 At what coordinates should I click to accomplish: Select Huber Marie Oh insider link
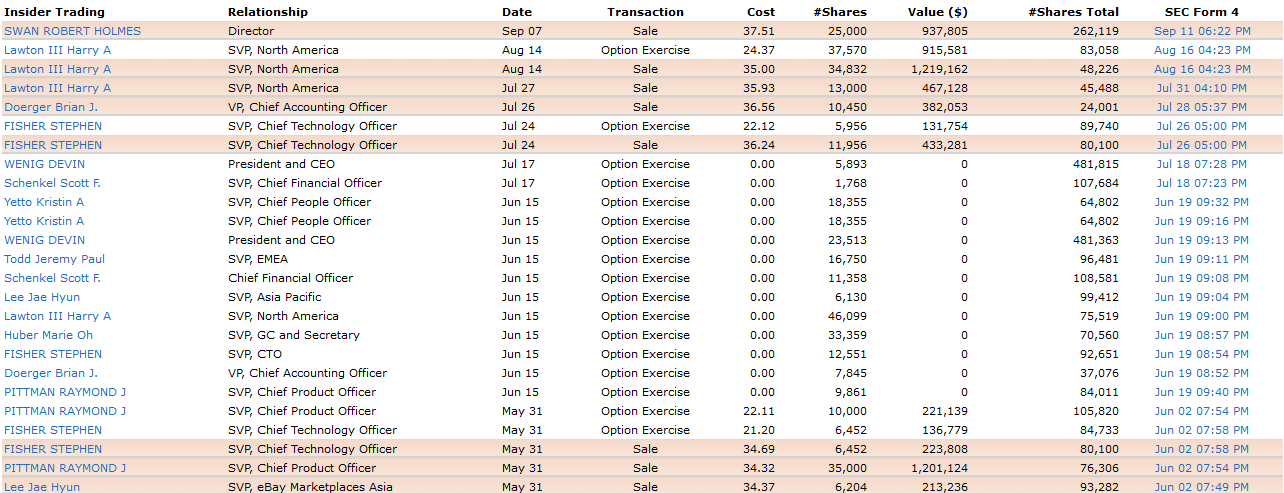[x=48, y=335]
